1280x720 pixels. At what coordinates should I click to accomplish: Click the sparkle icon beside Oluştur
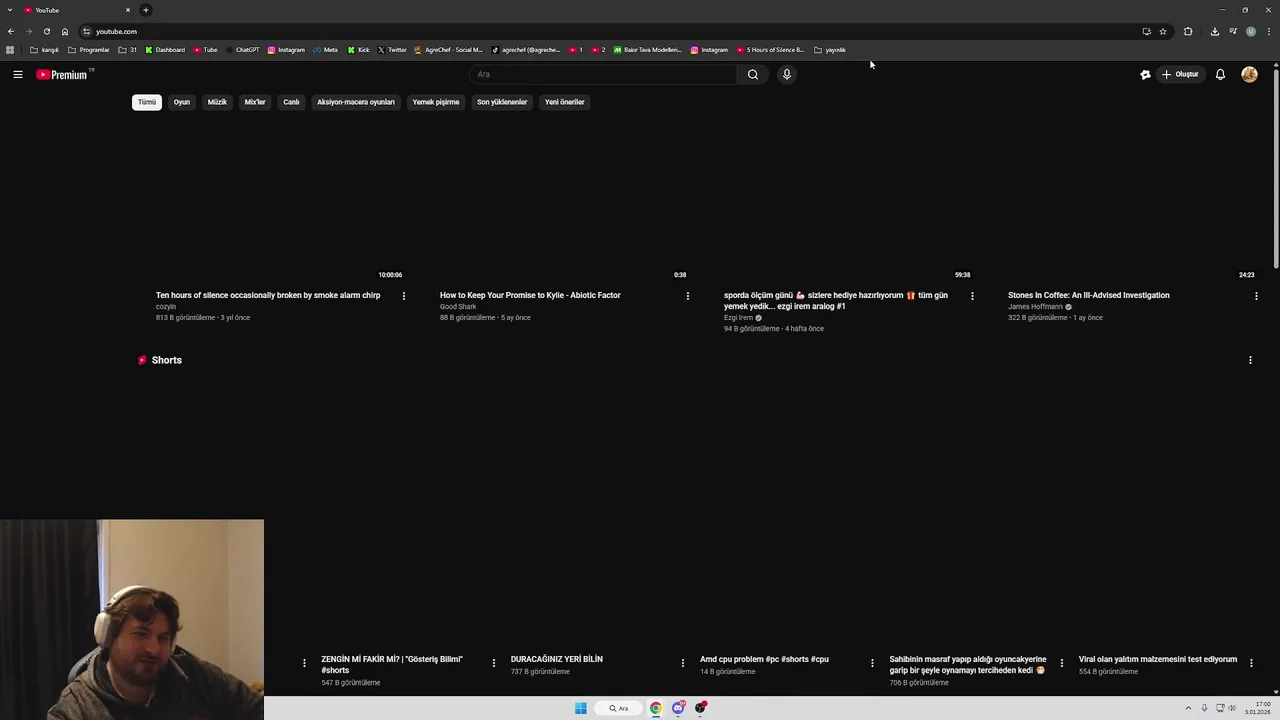click(1145, 74)
